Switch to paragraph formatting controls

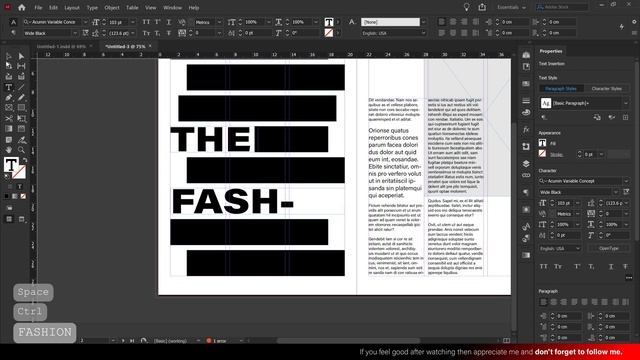(x=13, y=33)
